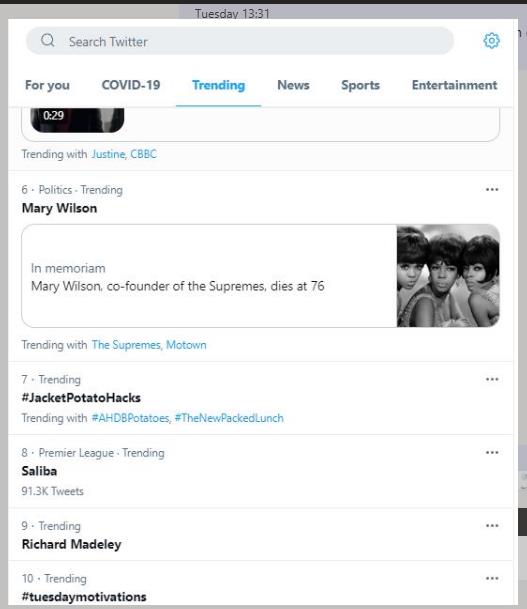527x609 pixels.
Task: Open the more options for Saliba trend
Action: (492, 452)
